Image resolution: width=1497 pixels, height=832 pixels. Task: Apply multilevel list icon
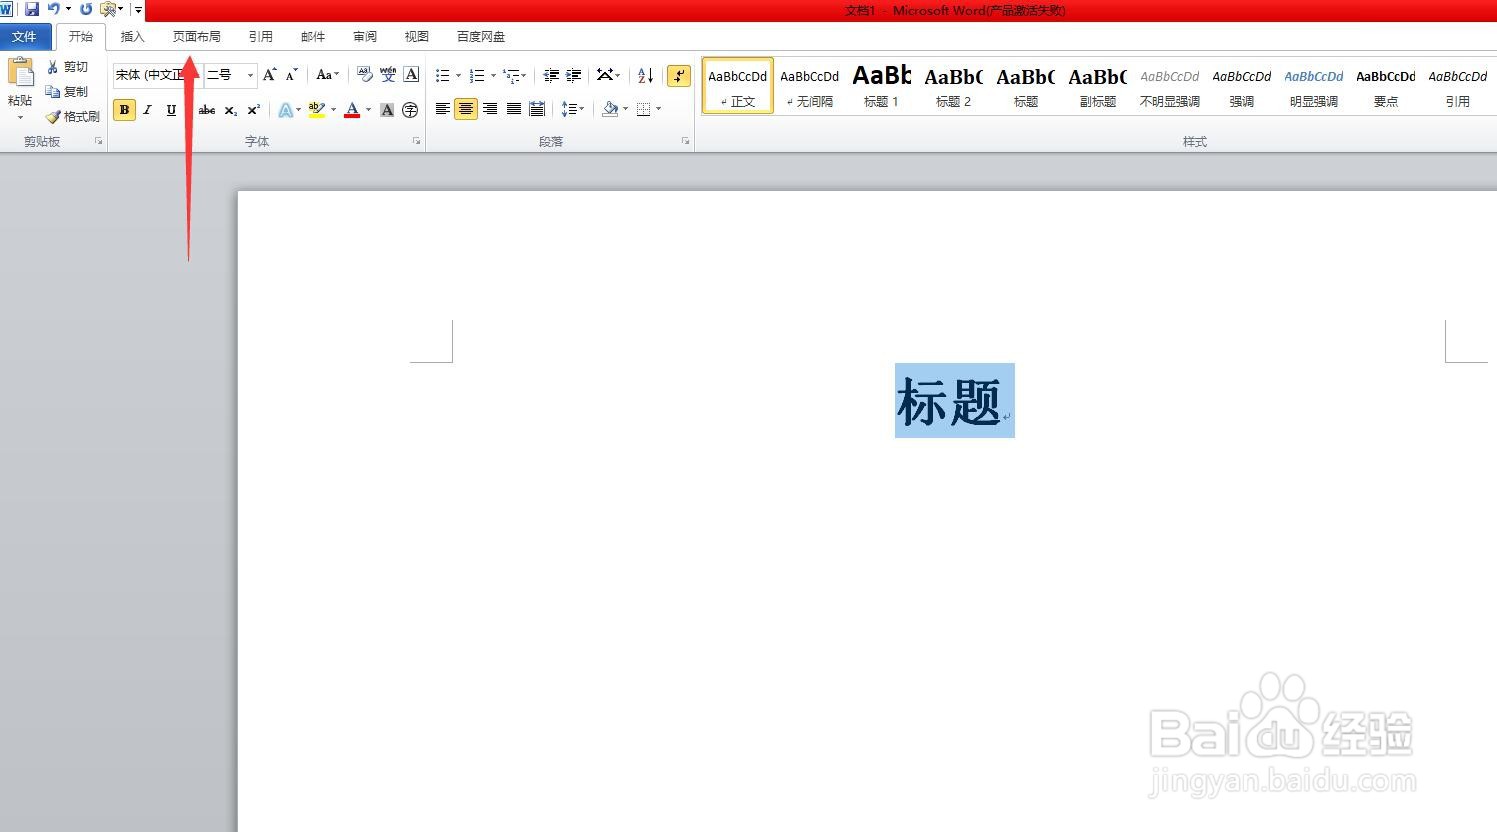pos(511,75)
